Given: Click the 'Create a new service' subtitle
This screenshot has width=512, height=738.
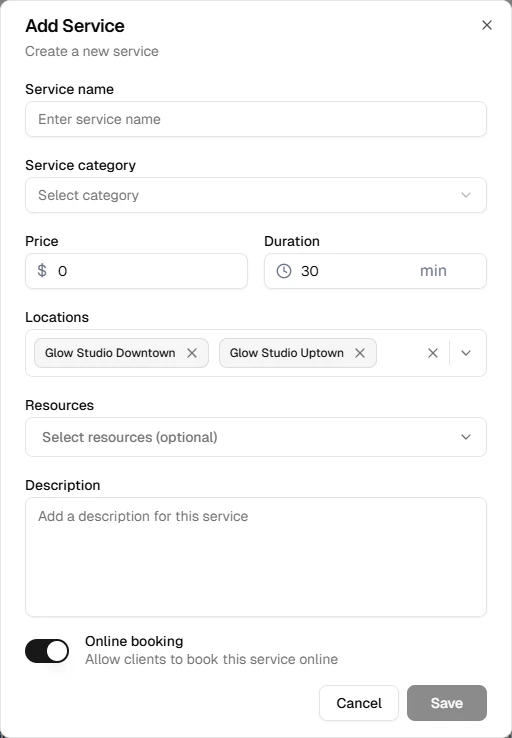Looking at the screenshot, I should click(x=92, y=51).
